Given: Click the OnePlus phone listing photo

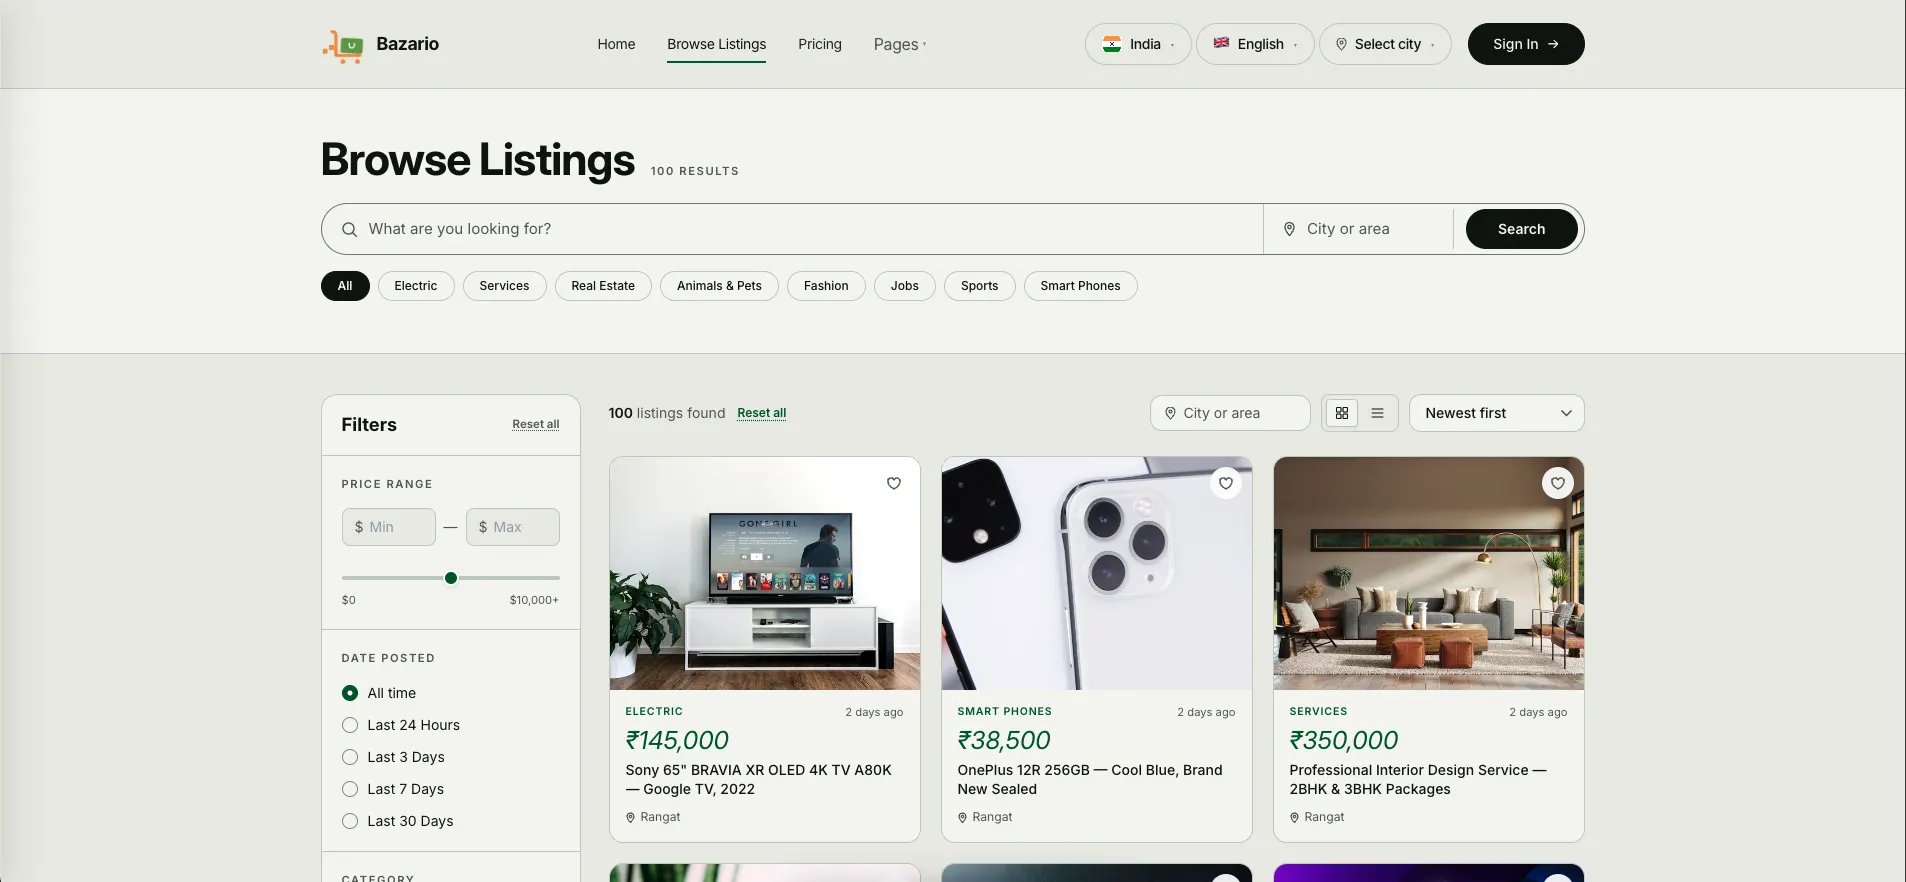Looking at the screenshot, I should [x=1097, y=573].
